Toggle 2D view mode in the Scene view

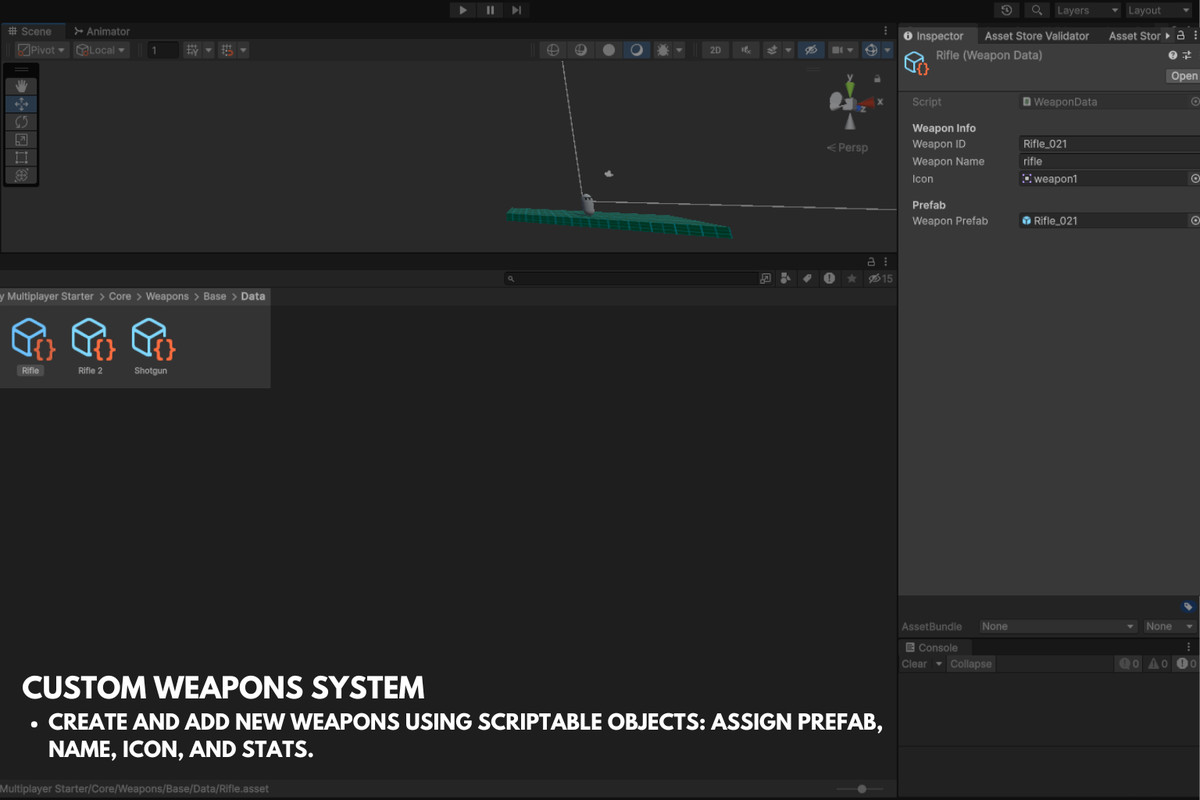(x=715, y=49)
